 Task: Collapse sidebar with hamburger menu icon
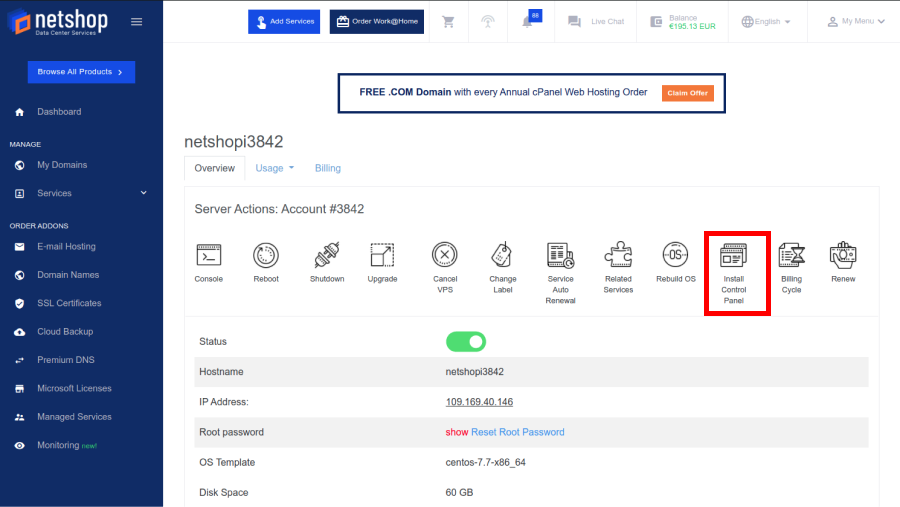click(137, 22)
